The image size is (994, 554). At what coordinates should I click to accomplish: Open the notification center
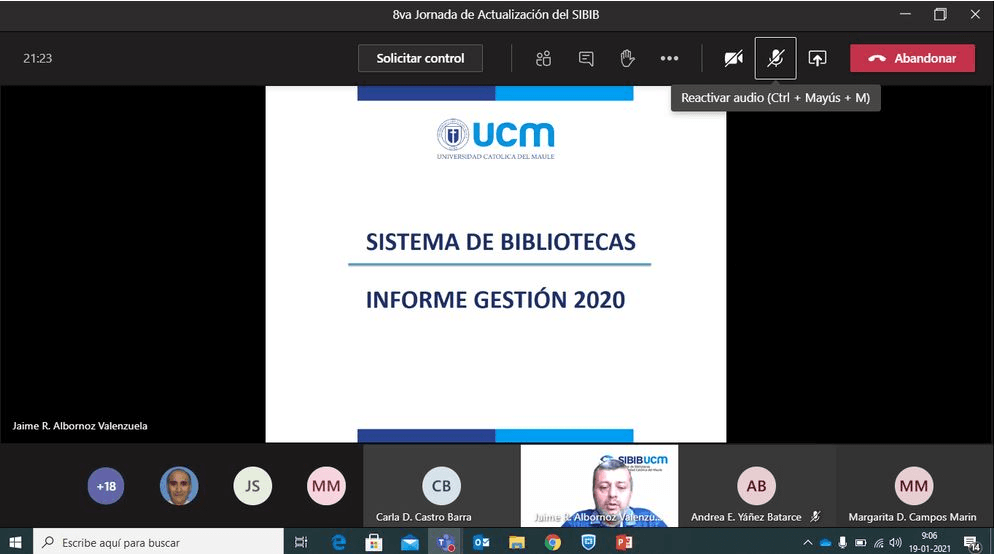tap(971, 542)
